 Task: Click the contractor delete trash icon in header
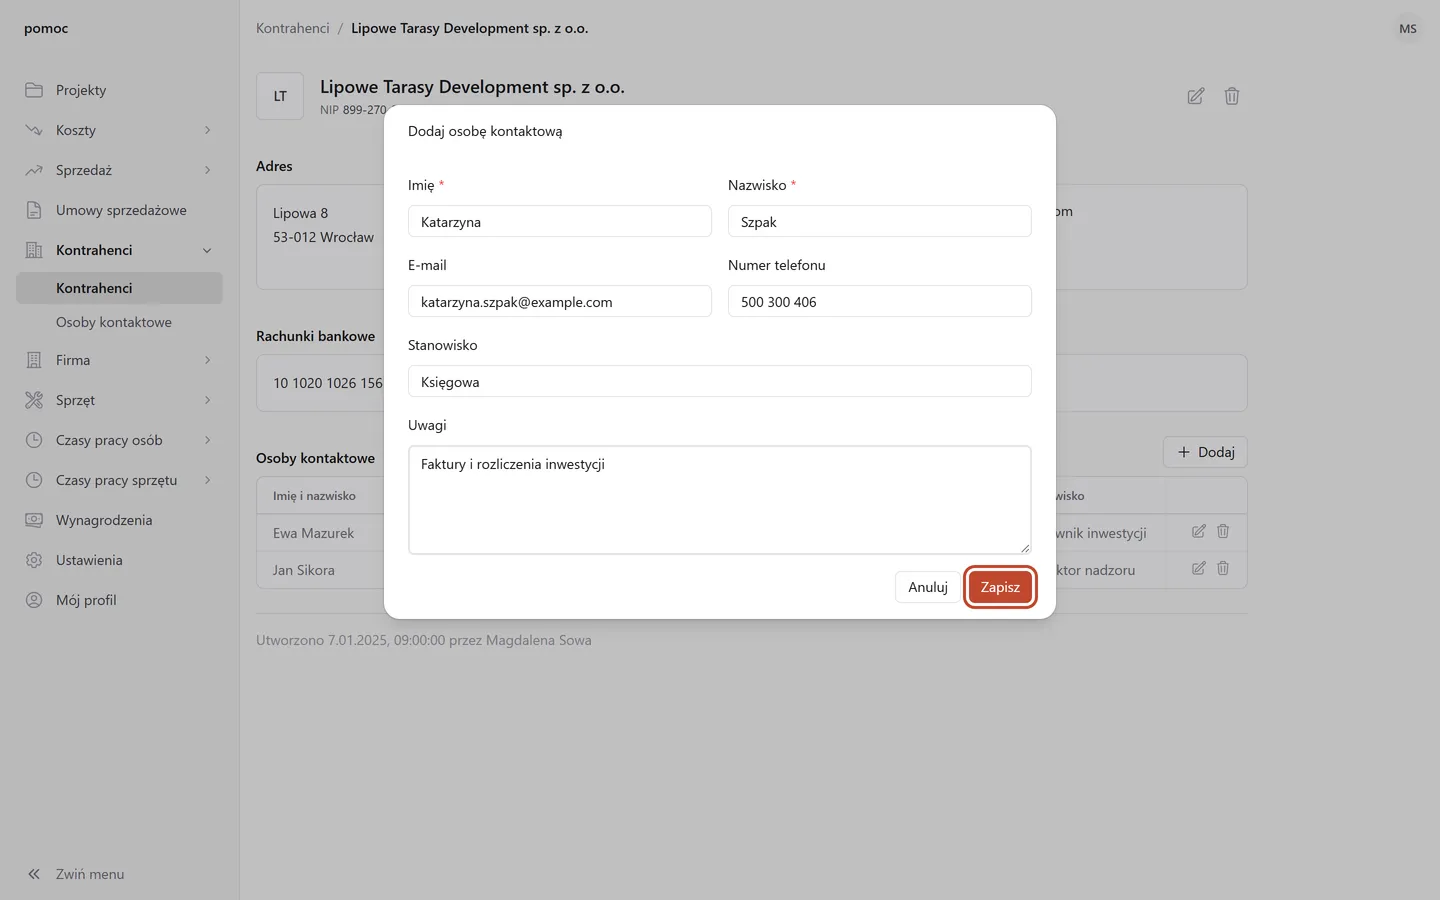[1232, 96]
